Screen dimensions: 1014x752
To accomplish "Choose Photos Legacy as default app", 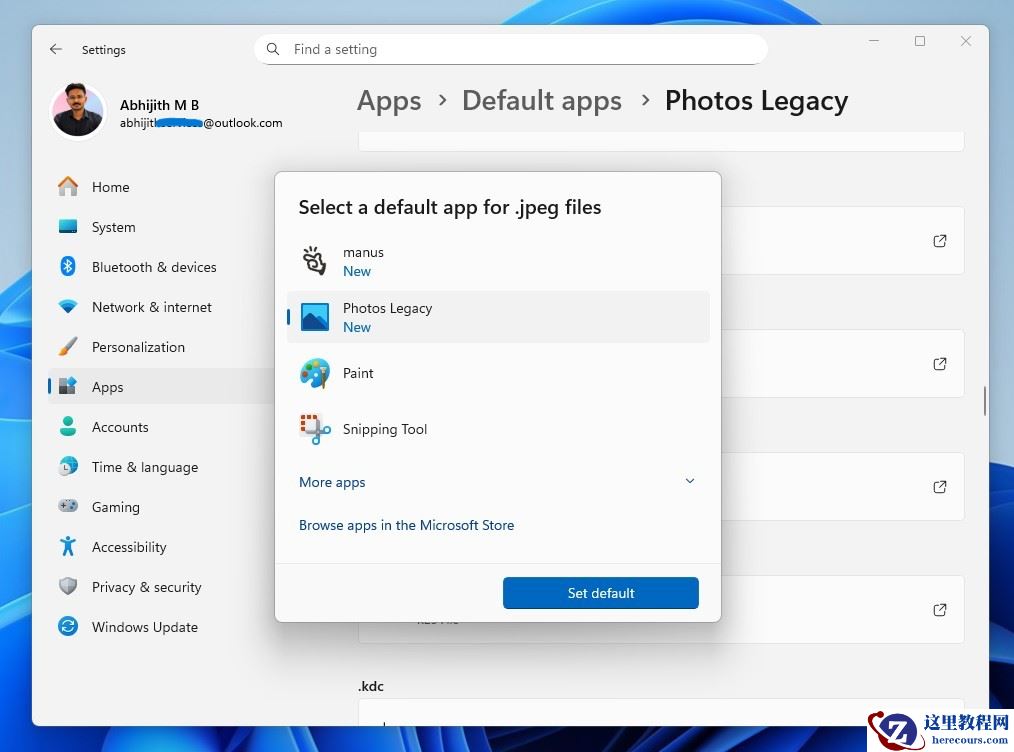I will pos(497,317).
